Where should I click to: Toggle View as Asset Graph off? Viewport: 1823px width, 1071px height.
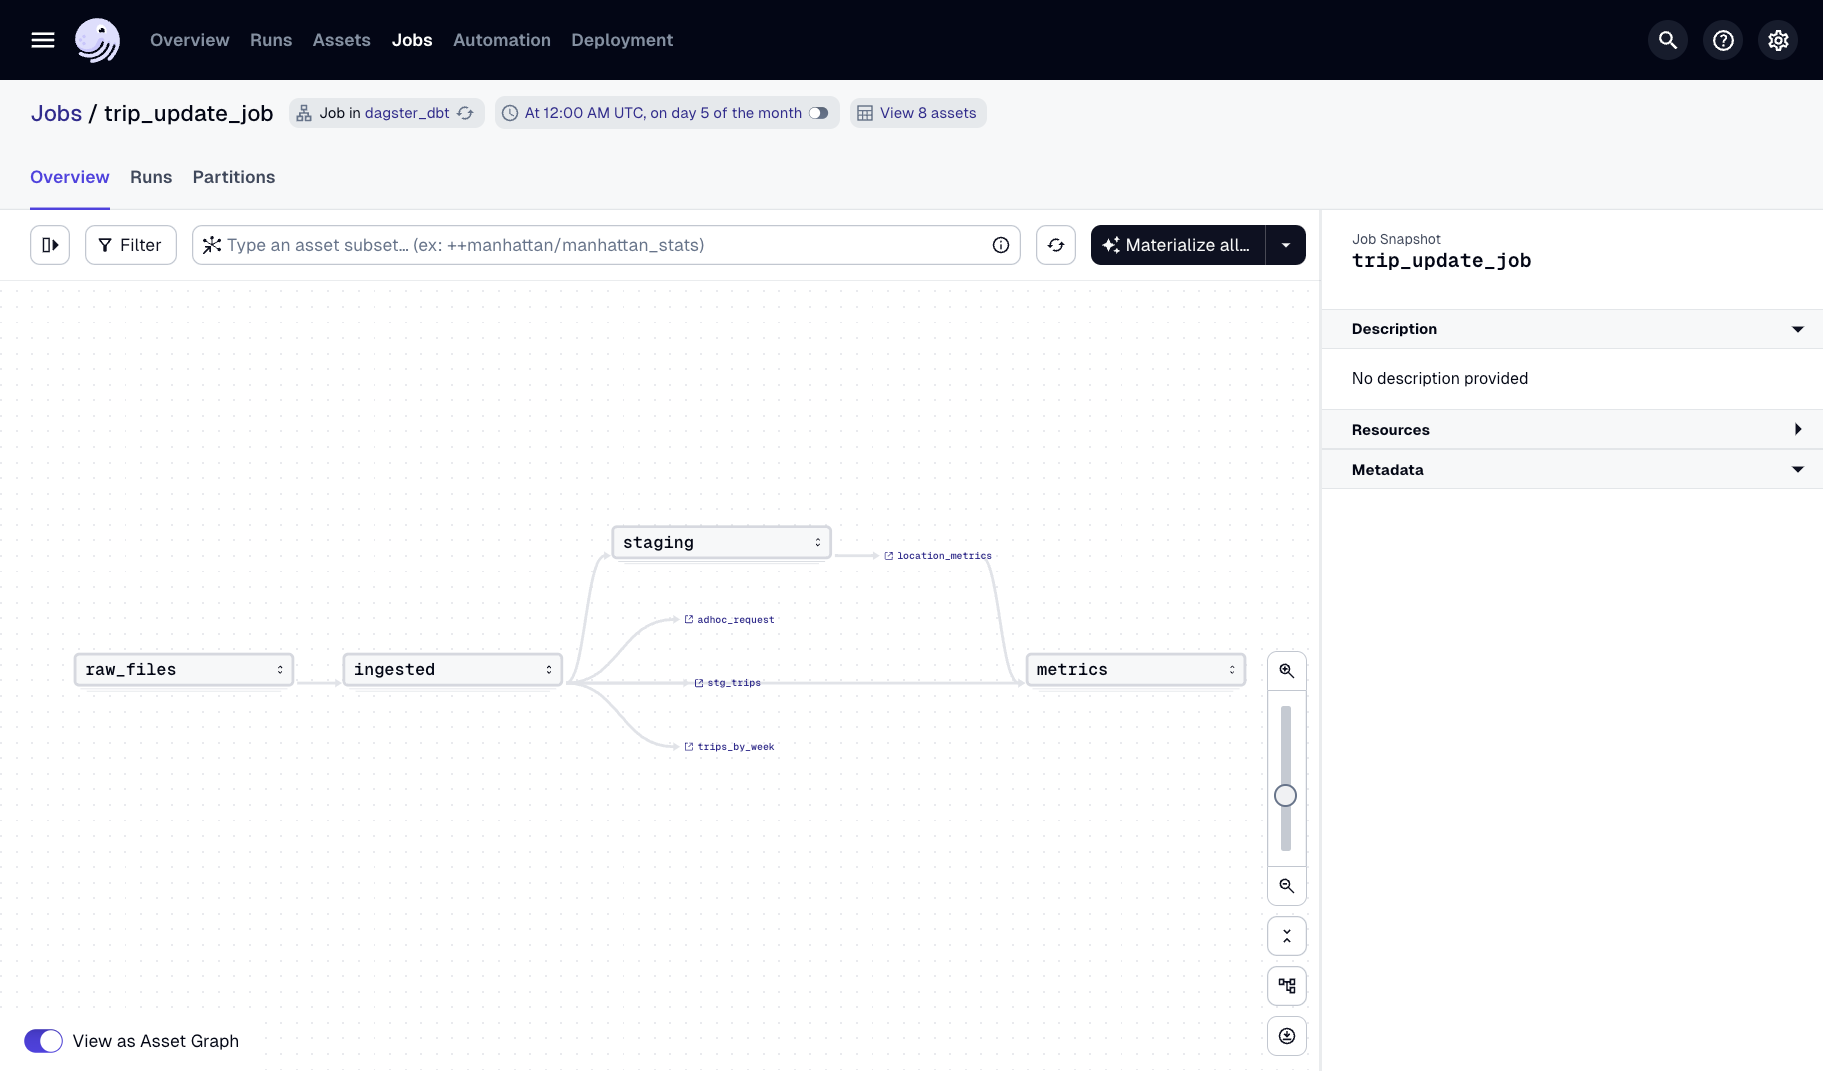(x=43, y=1041)
